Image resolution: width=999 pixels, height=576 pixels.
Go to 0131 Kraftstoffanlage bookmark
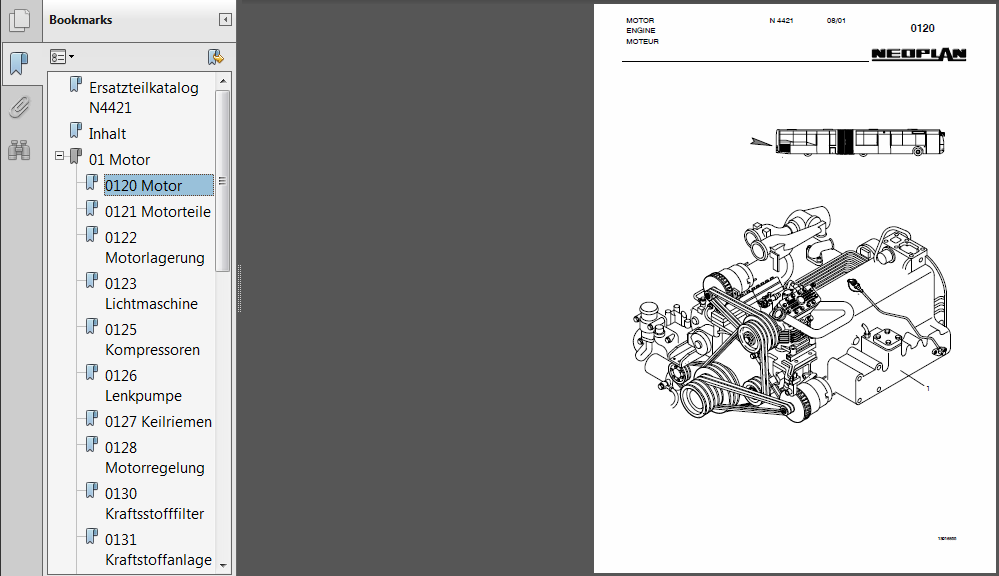click(158, 549)
